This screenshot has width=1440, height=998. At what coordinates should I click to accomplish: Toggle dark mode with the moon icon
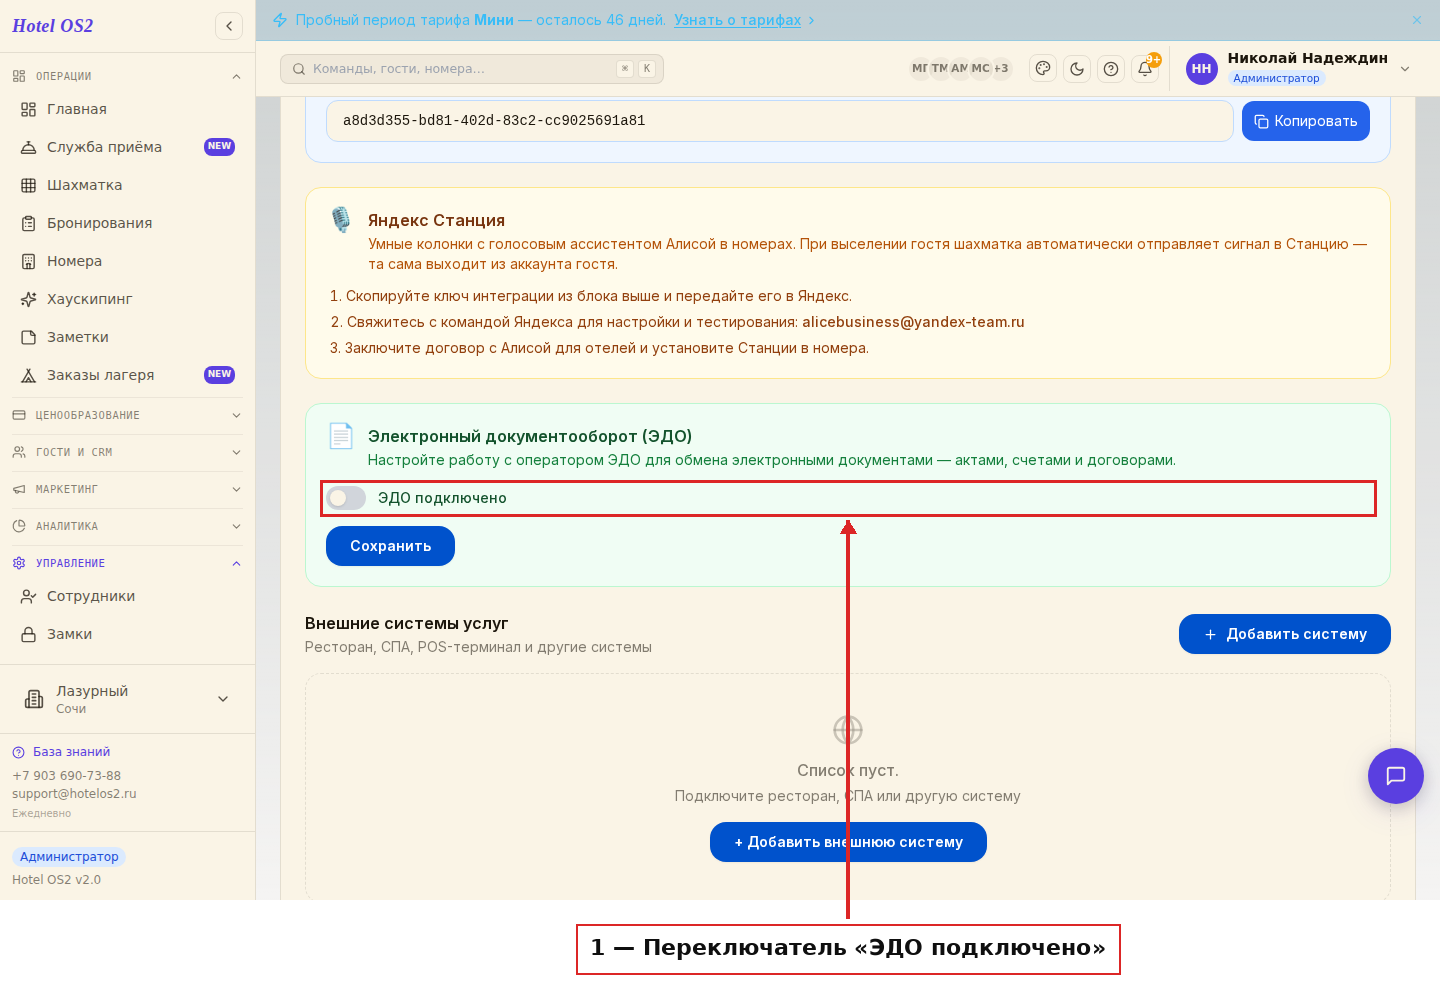(x=1077, y=69)
